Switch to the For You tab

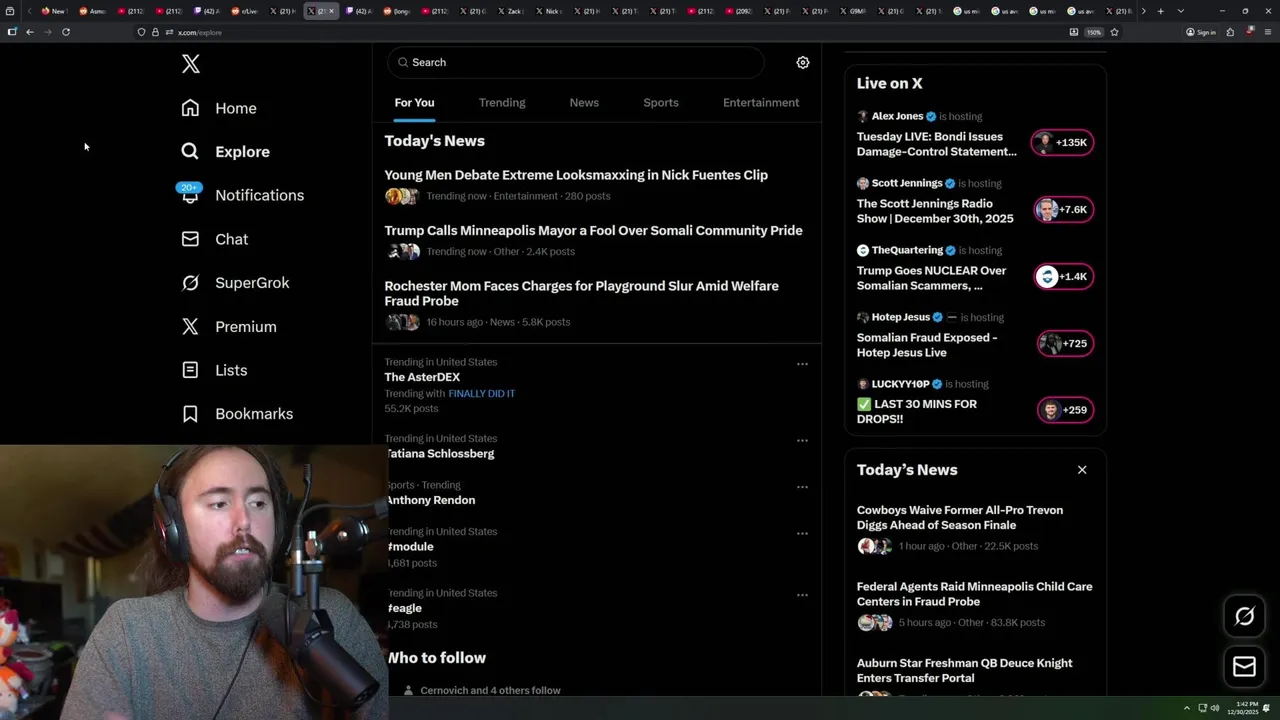(x=414, y=103)
